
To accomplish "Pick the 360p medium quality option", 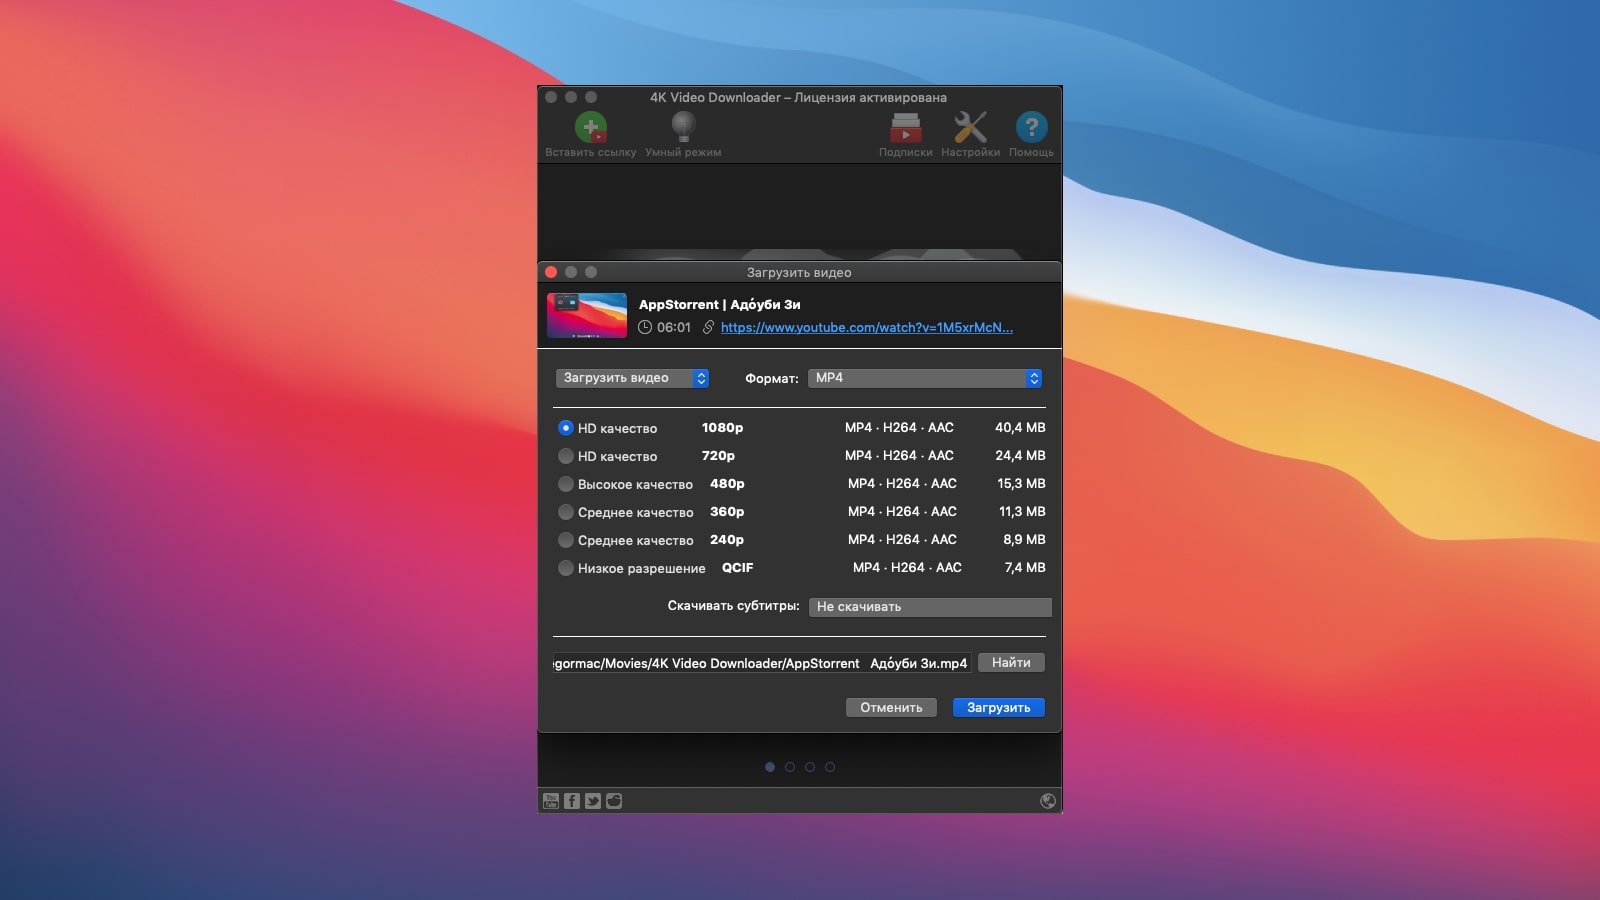I will pos(566,512).
